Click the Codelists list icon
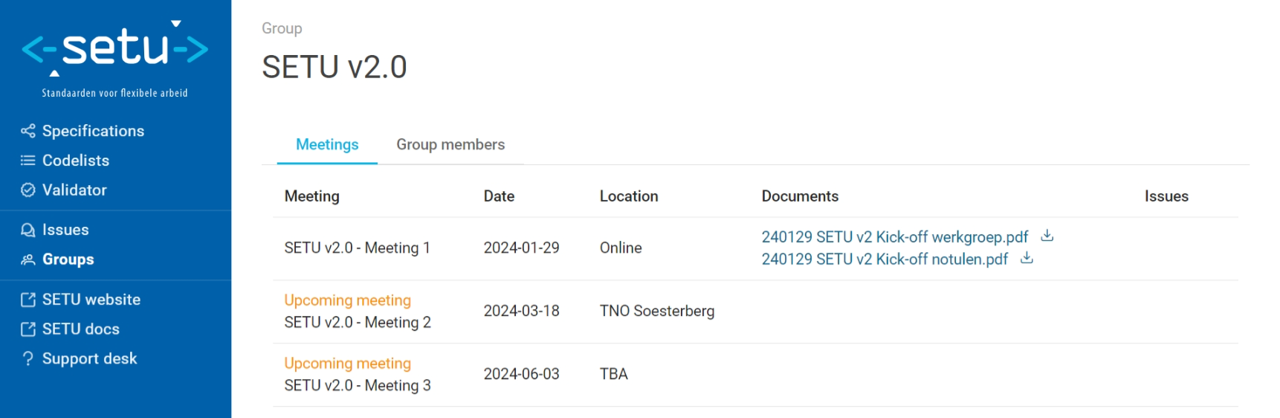Viewport: 1280px width, 418px height. tap(28, 160)
